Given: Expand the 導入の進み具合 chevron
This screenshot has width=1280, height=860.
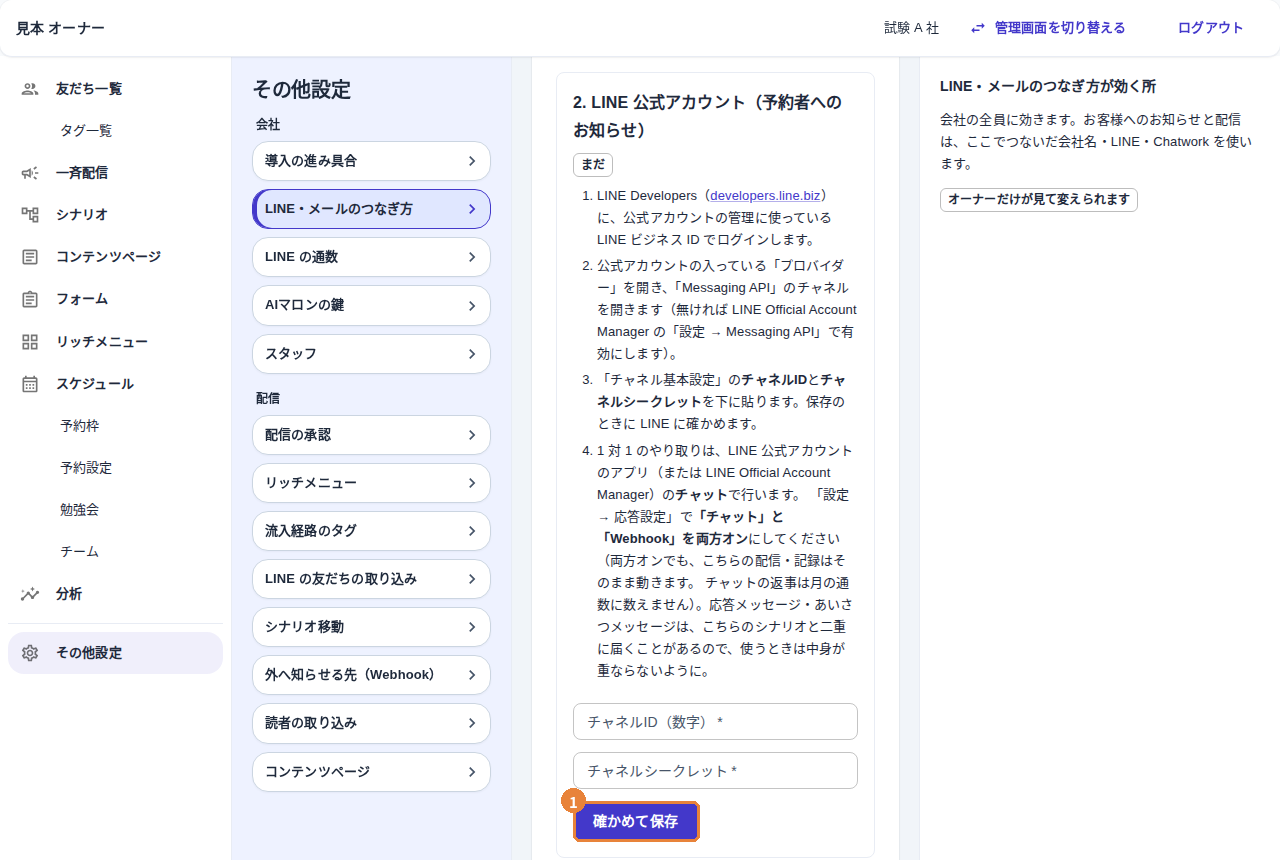Looking at the screenshot, I should tap(472, 161).
